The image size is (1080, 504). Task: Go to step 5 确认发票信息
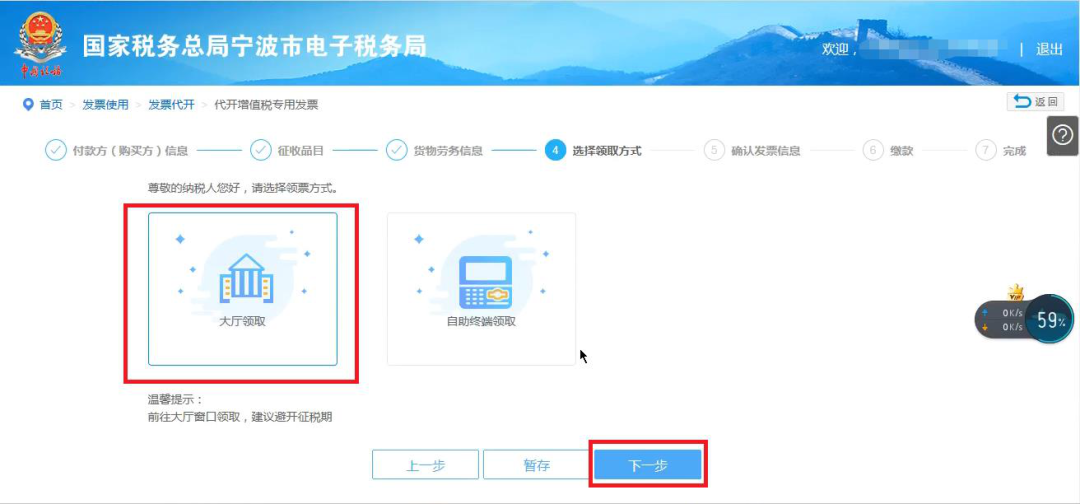tap(752, 150)
